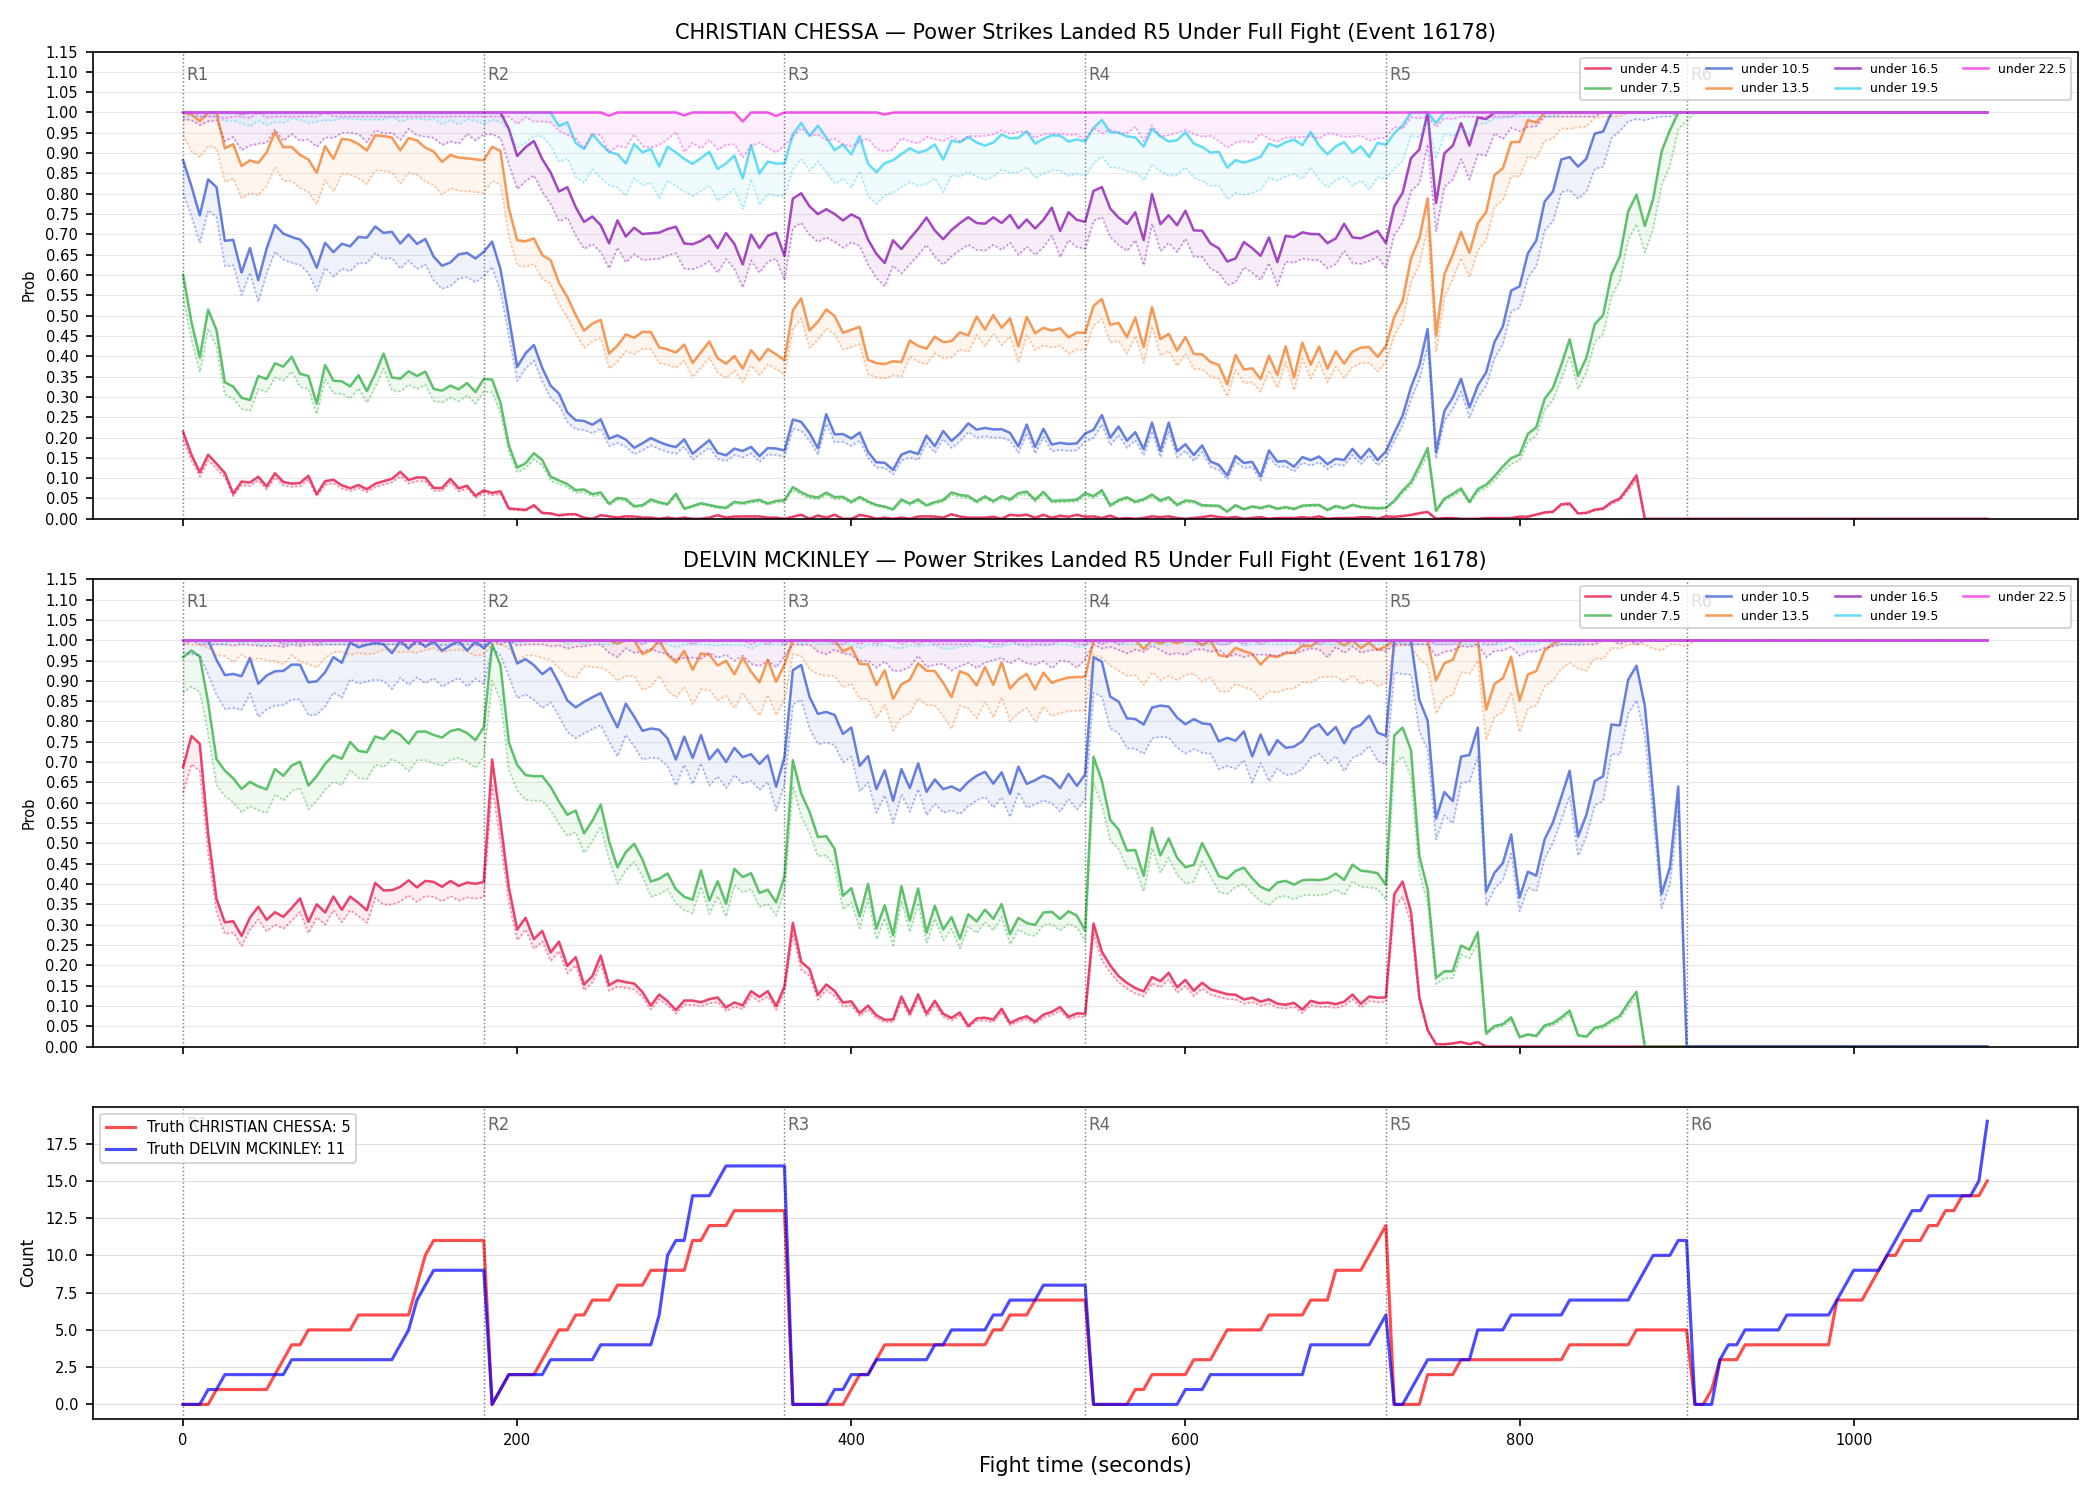Image resolution: width=2100 pixels, height=1500 pixels.
Task: Click the R4 round label in the Count chart
Action: click(1099, 1124)
